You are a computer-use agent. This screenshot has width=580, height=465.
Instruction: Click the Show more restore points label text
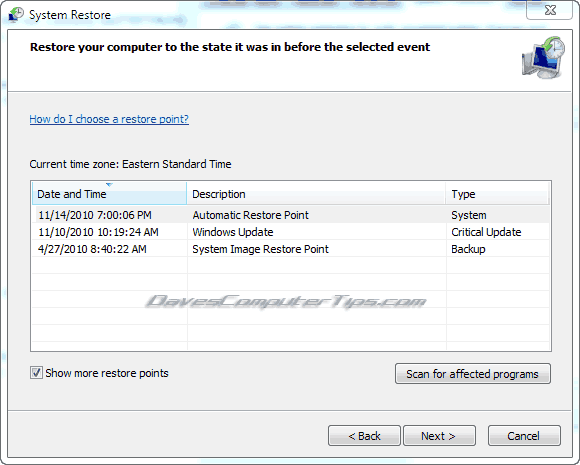(107, 373)
